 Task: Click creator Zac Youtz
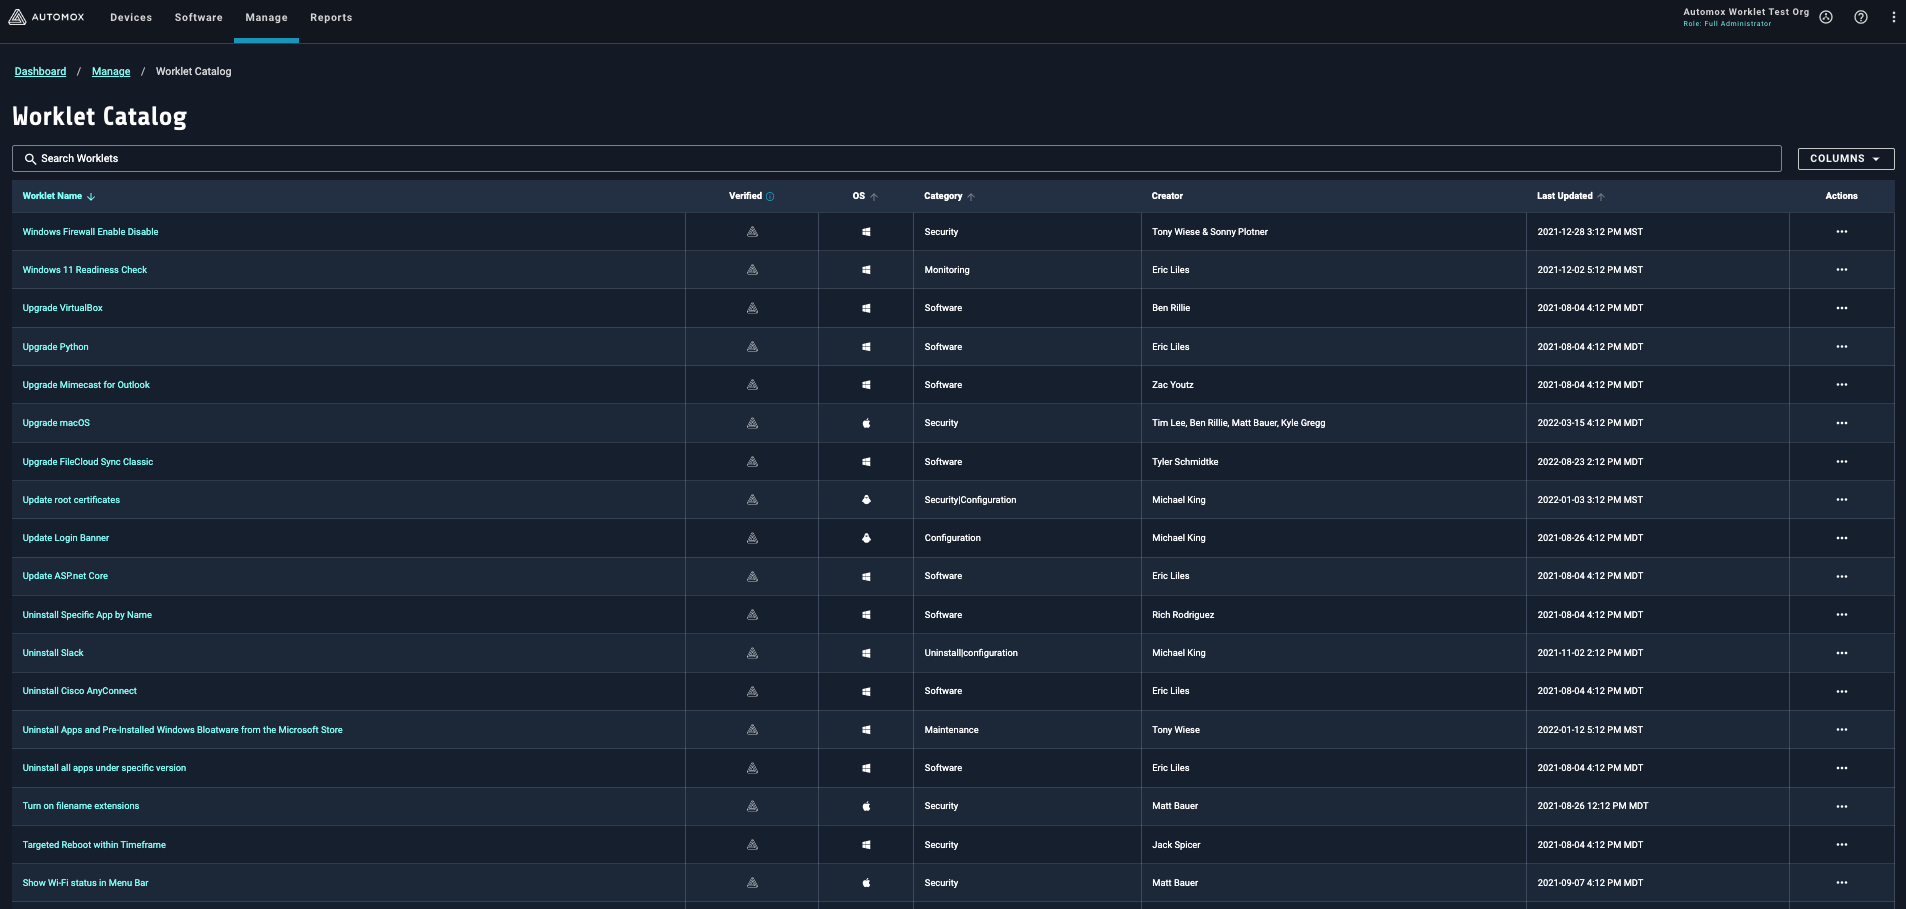coord(1173,385)
